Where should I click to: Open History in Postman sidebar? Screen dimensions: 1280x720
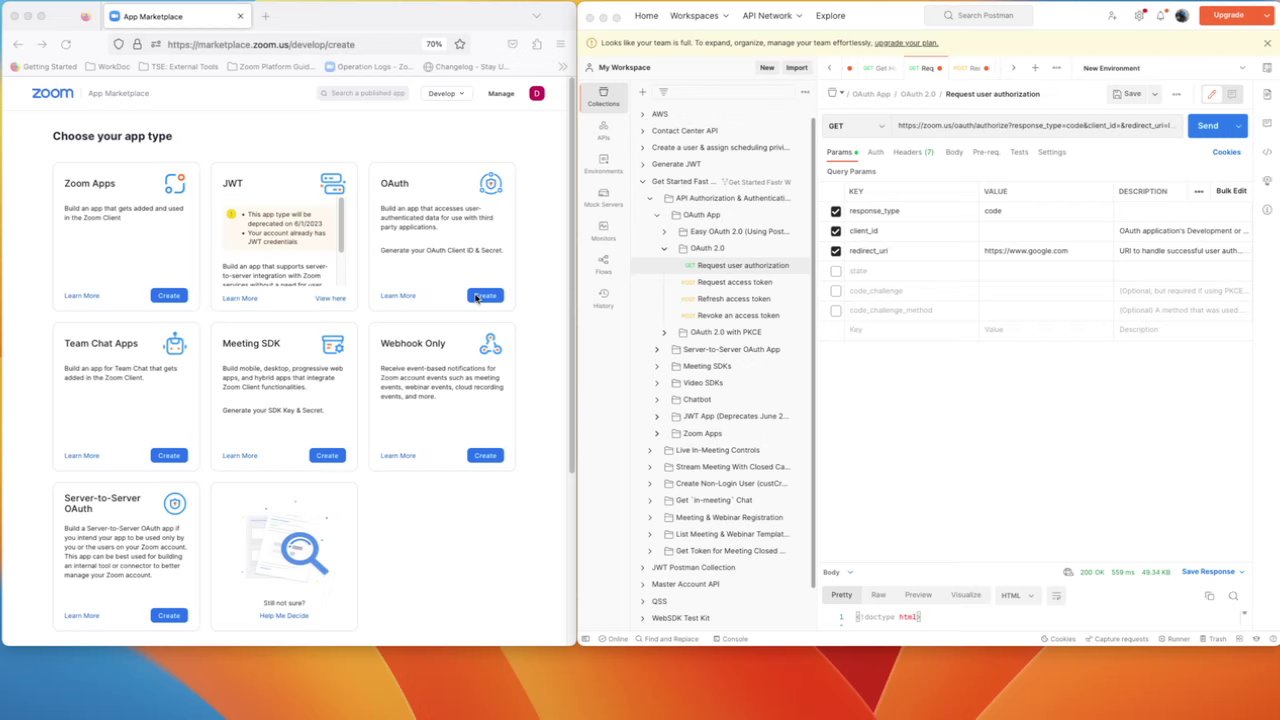coord(603,299)
